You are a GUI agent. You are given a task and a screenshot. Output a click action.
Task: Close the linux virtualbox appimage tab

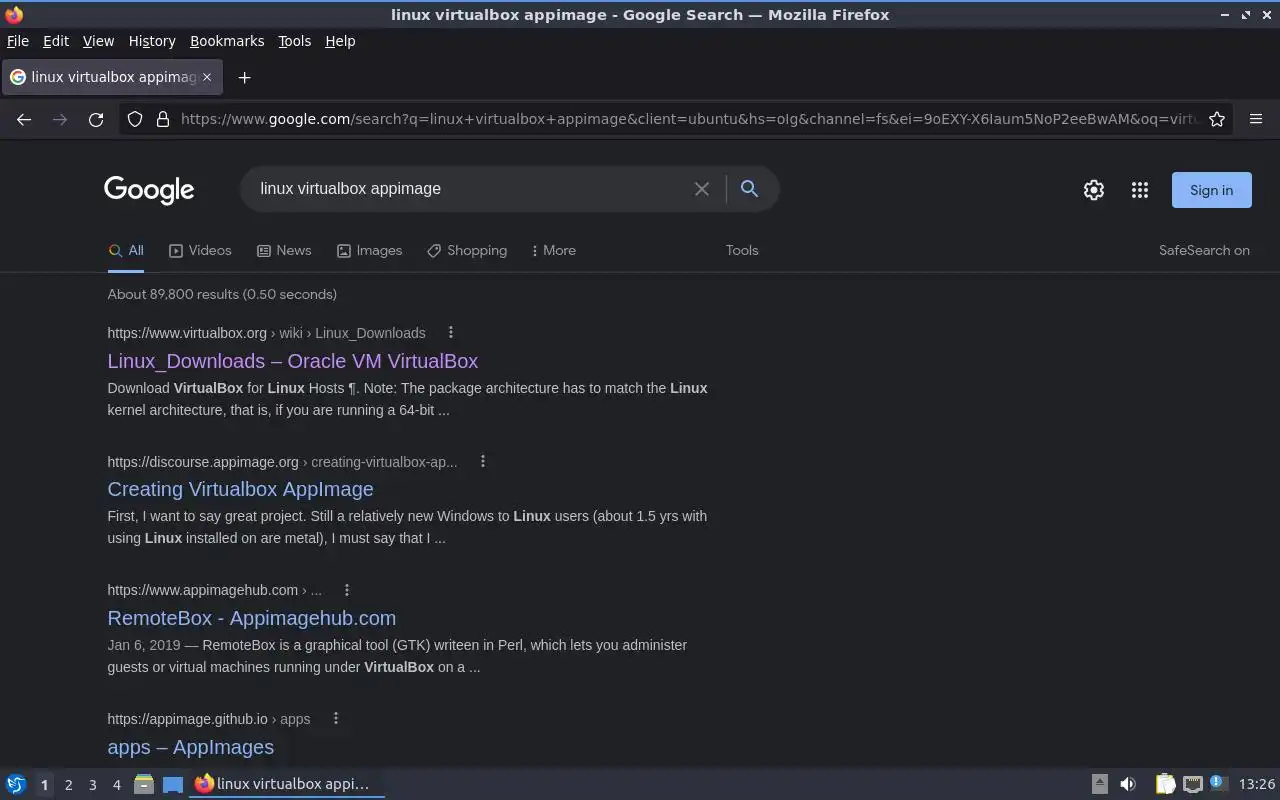coord(207,77)
